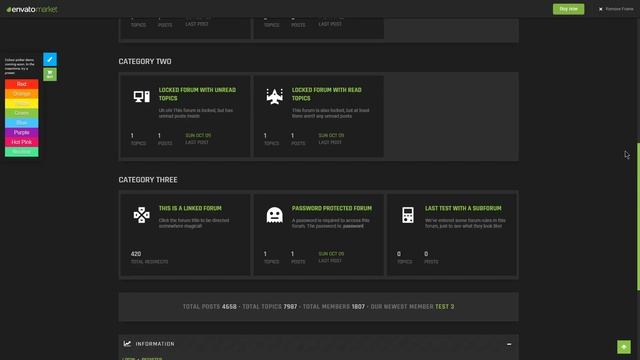Viewport: 640px width, 360px height.
Task: Click the gamepad icon of linked forum
Action: 142,215
